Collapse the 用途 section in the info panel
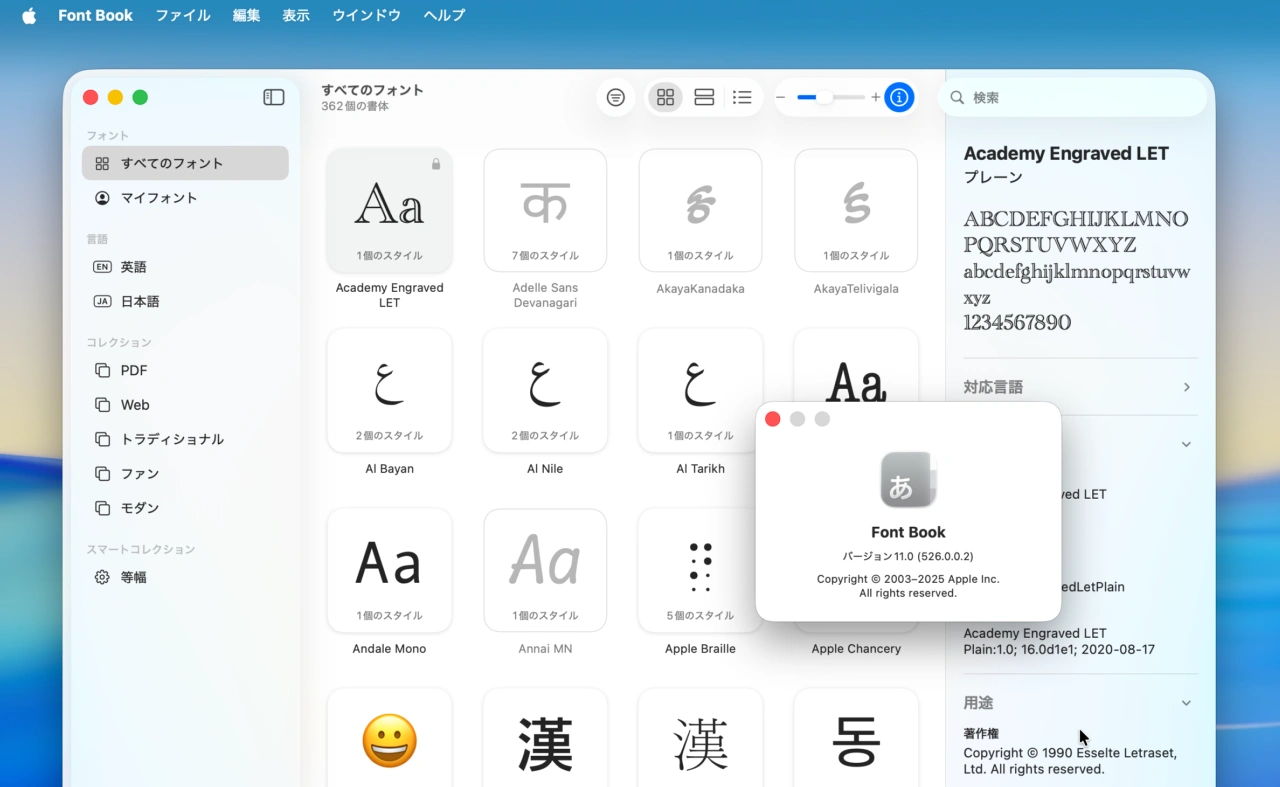Viewport: 1280px width, 787px height. click(1186, 702)
